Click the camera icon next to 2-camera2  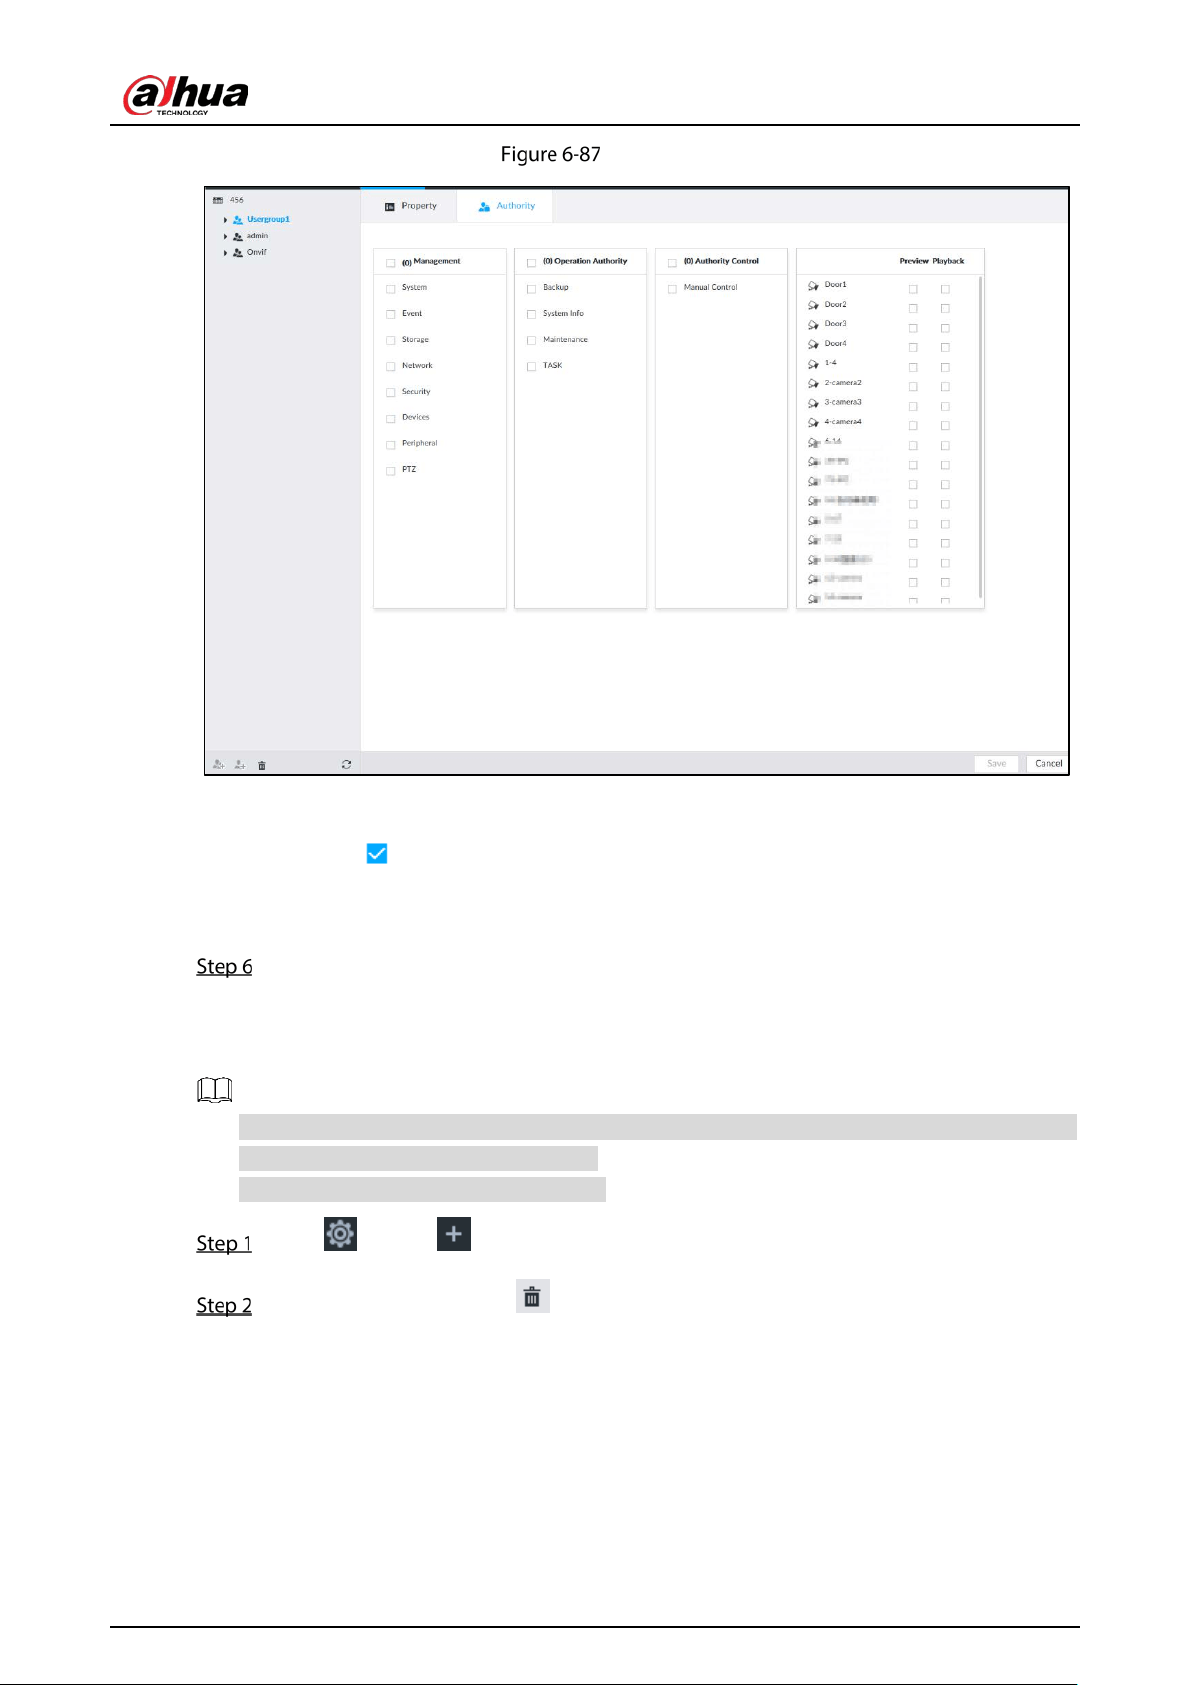pos(814,384)
